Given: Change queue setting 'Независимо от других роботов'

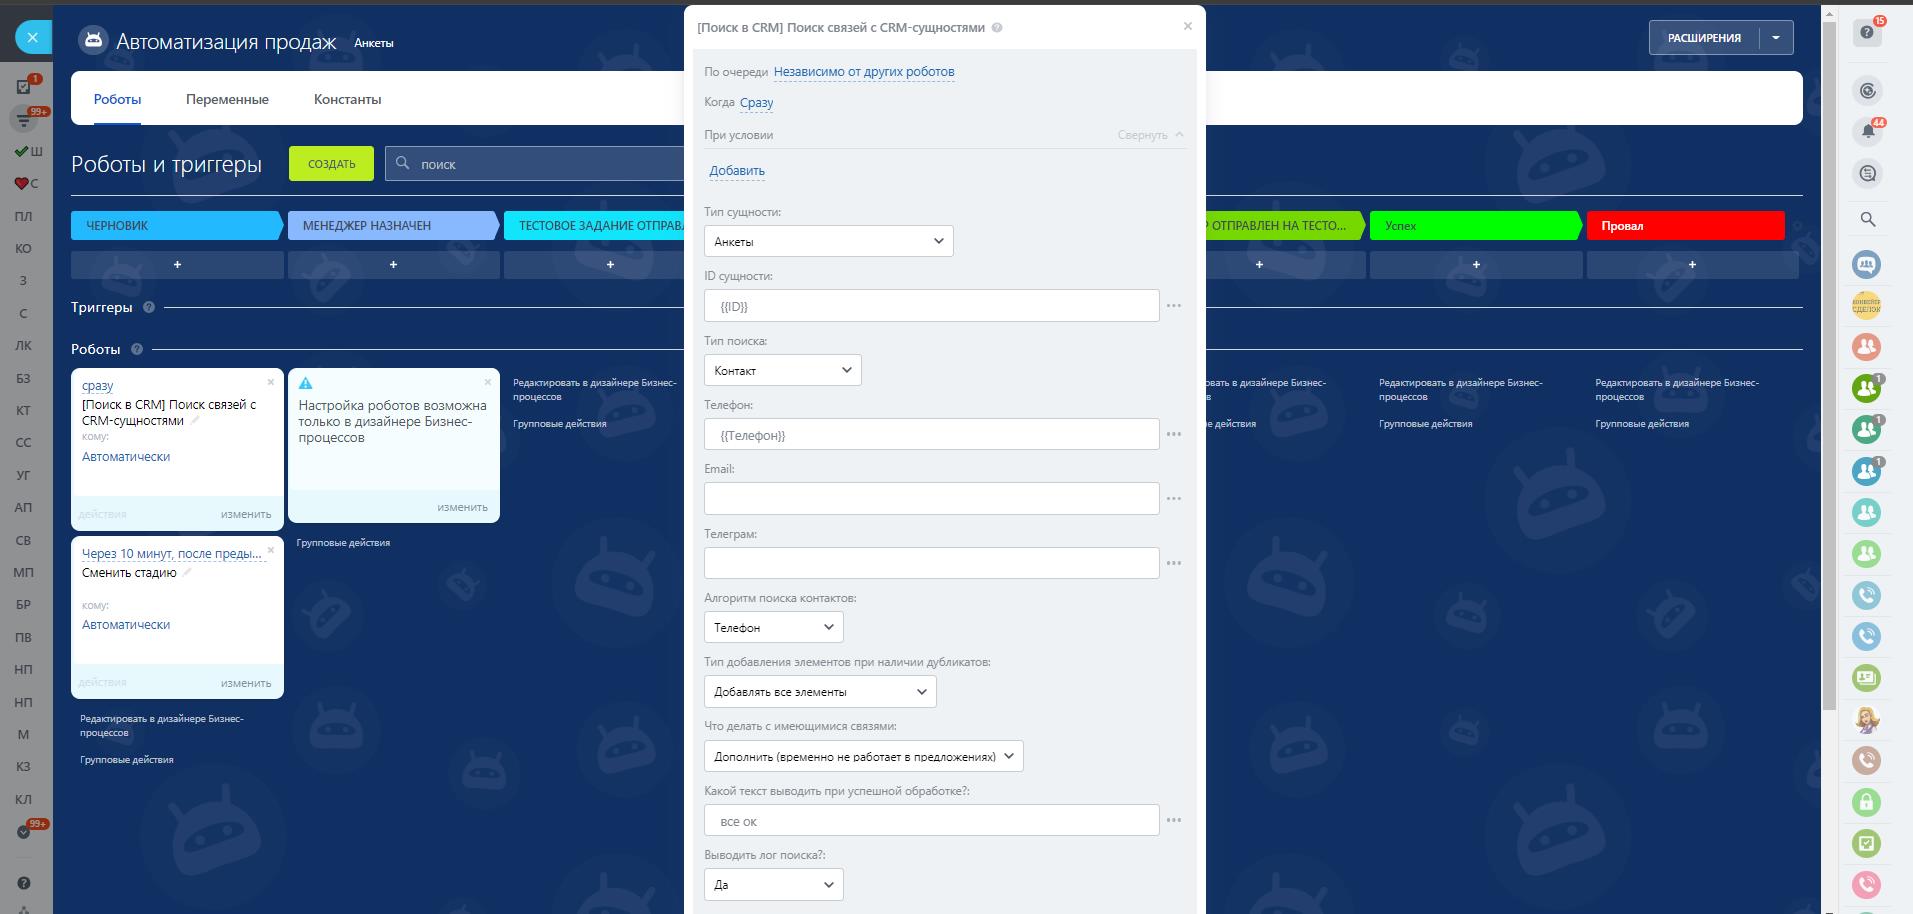Looking at the screenshot, I should [x=864, y=72].
